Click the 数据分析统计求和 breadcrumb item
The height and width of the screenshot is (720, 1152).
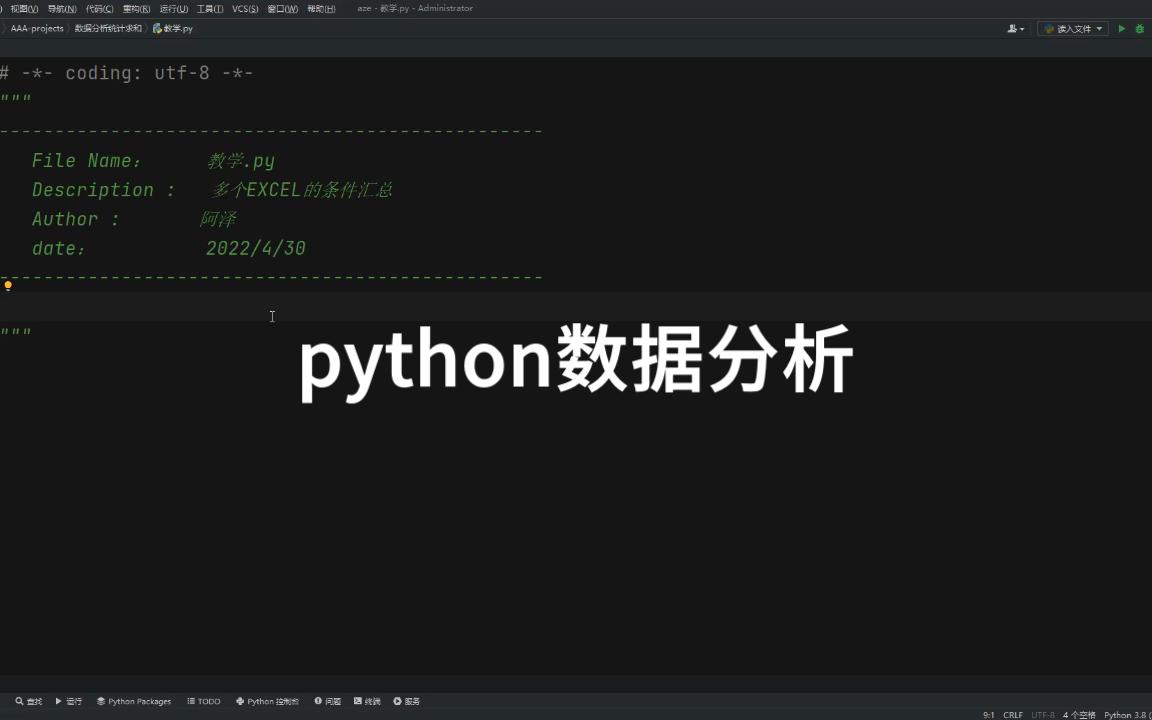[x=108, y=28]
